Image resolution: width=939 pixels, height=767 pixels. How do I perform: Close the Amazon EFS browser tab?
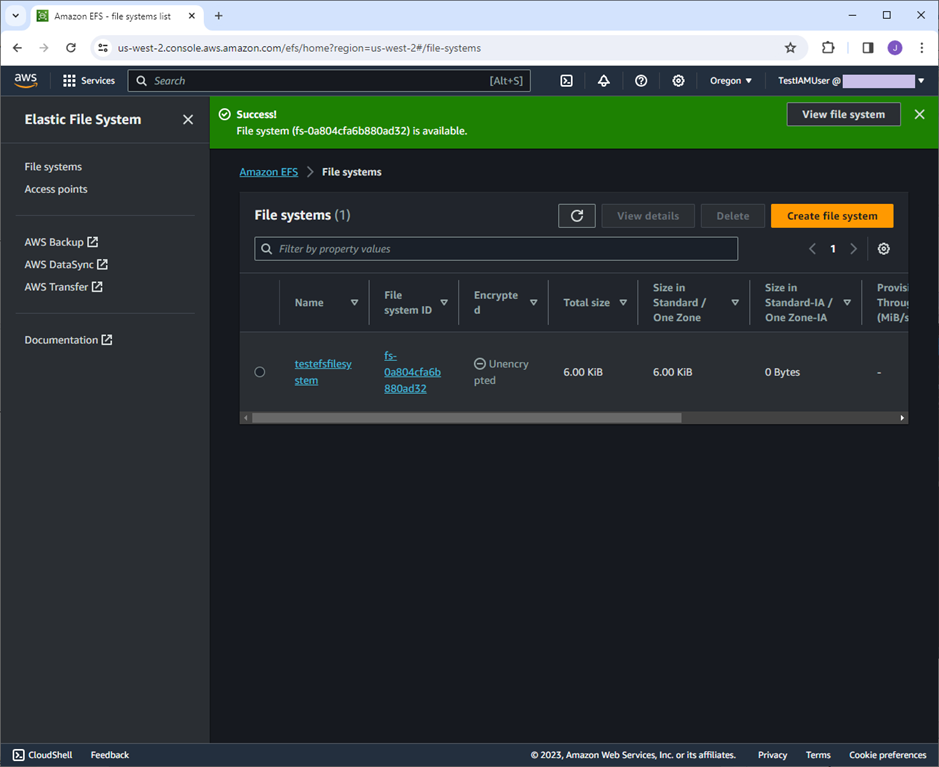pos(192,16)
